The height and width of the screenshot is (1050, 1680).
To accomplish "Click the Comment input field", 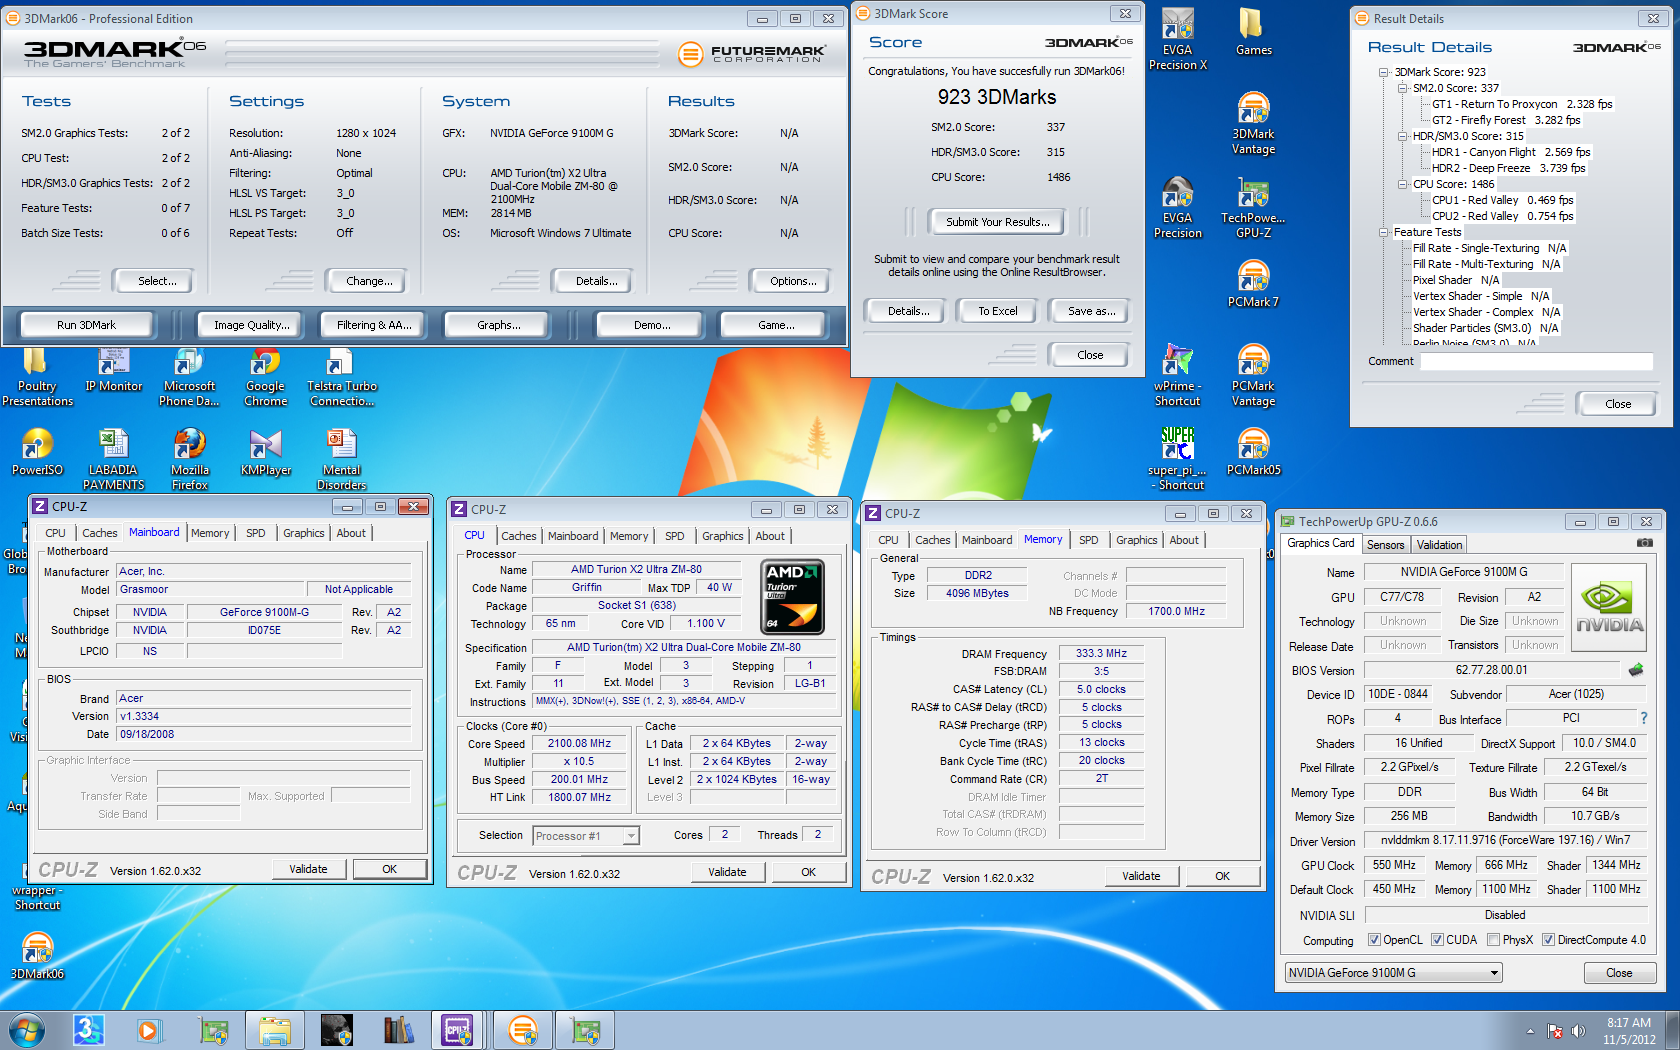I will 1535,361.
